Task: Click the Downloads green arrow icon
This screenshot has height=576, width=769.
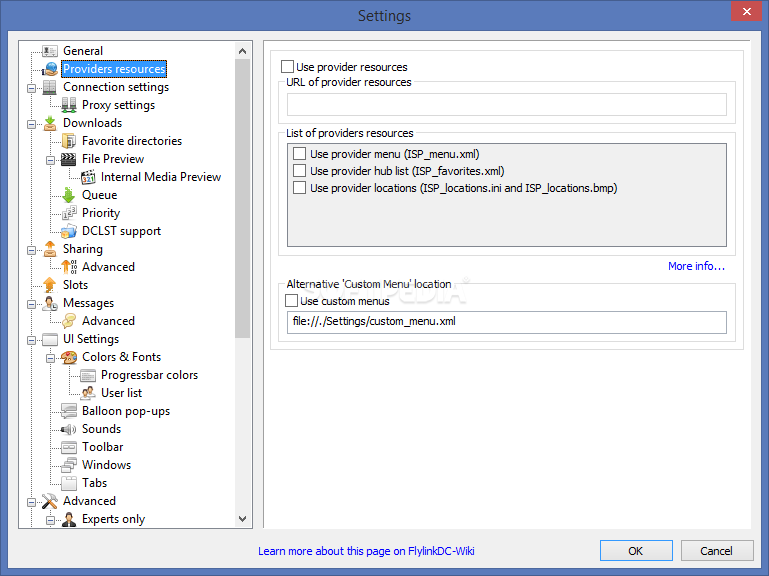Action: click(50, 123)
